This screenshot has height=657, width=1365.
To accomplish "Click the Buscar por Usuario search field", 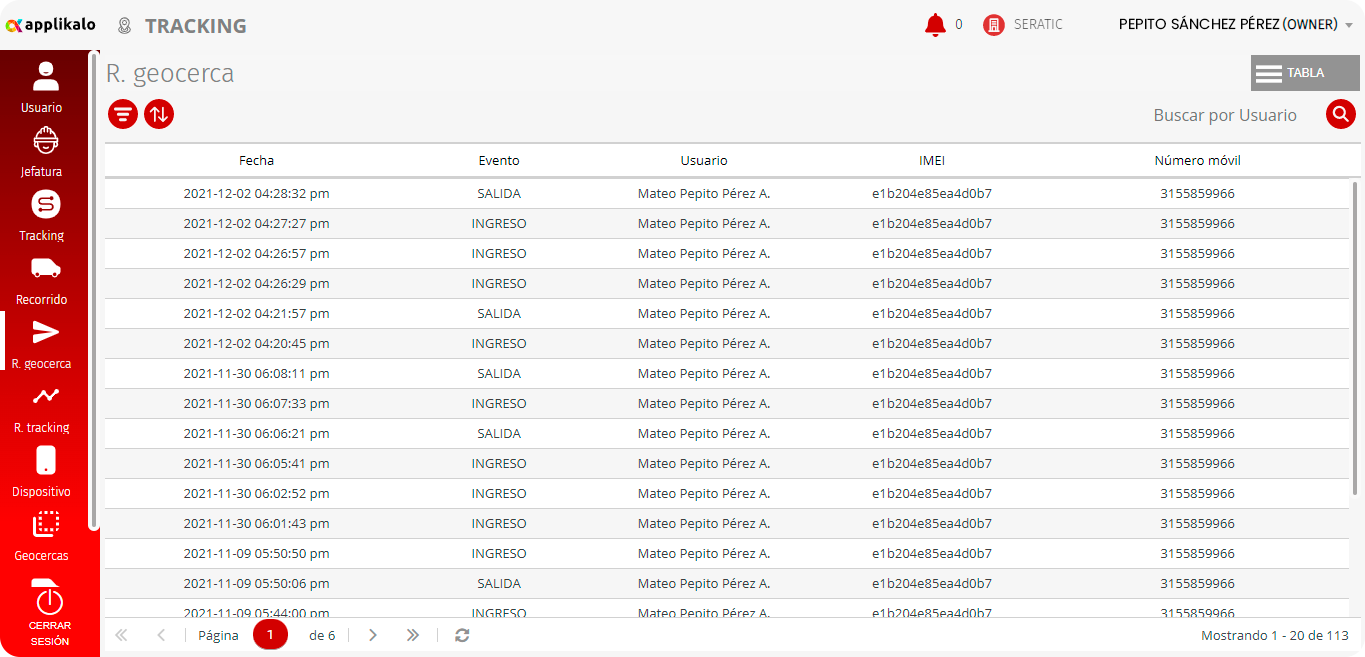I will point(1225,115).
